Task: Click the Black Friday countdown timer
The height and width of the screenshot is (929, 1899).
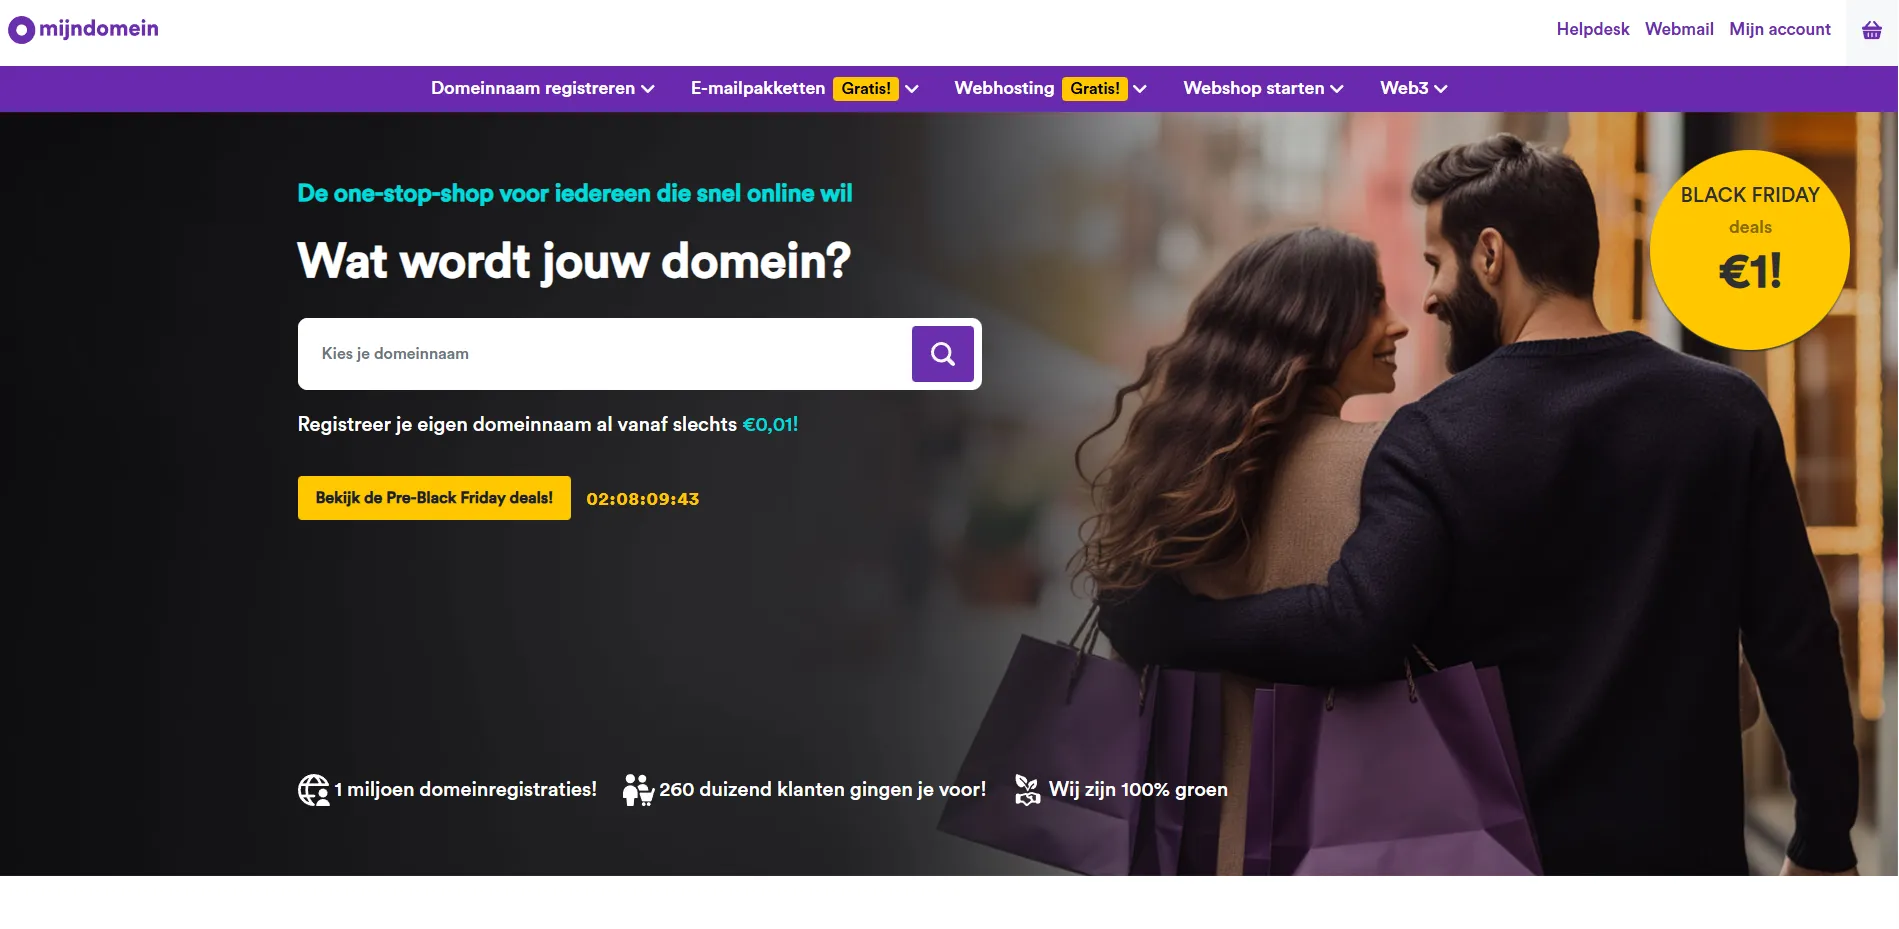Action: click(643, 499)
